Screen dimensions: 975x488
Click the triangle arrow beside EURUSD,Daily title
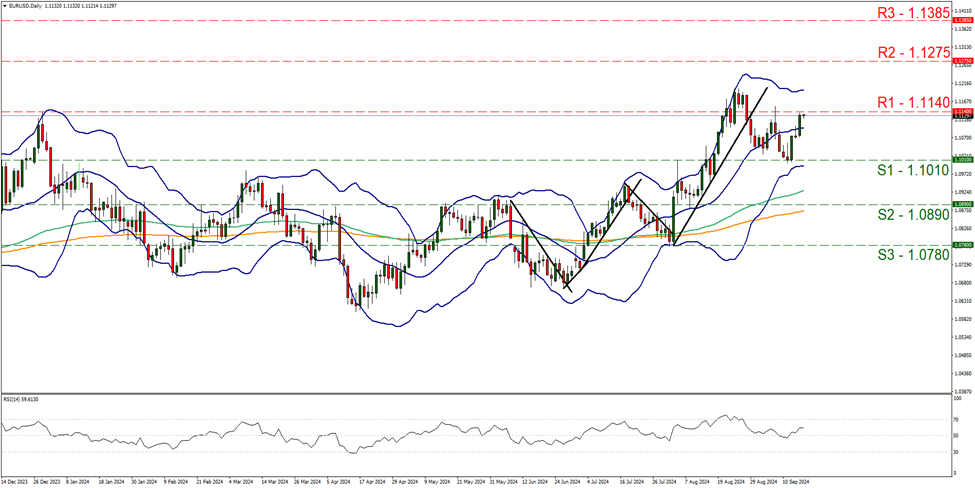tap(4, 4)
